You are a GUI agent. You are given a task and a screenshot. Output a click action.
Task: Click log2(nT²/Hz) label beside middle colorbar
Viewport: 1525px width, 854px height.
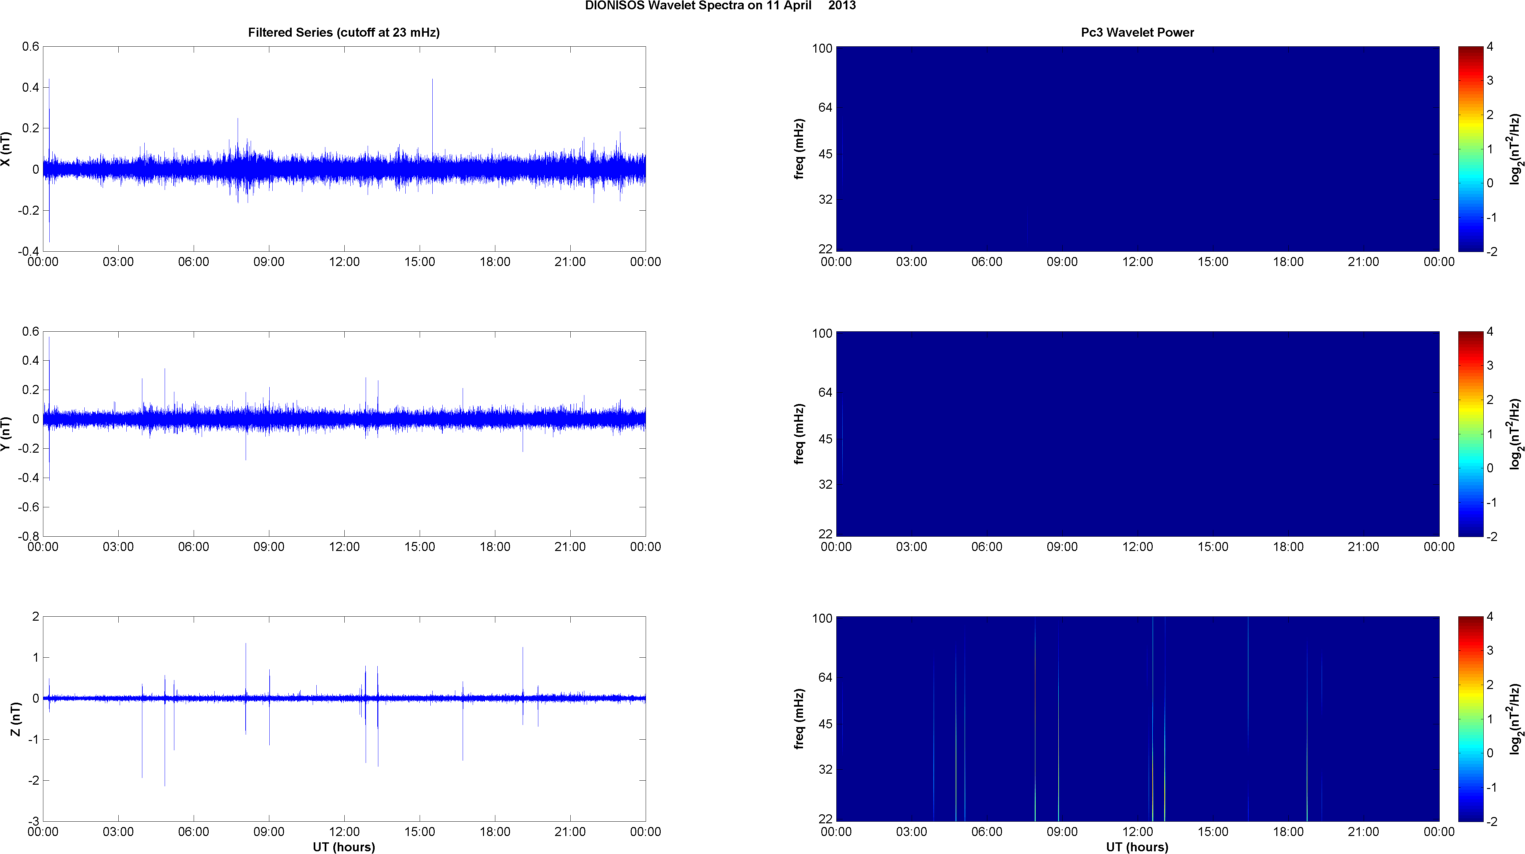1516,434
